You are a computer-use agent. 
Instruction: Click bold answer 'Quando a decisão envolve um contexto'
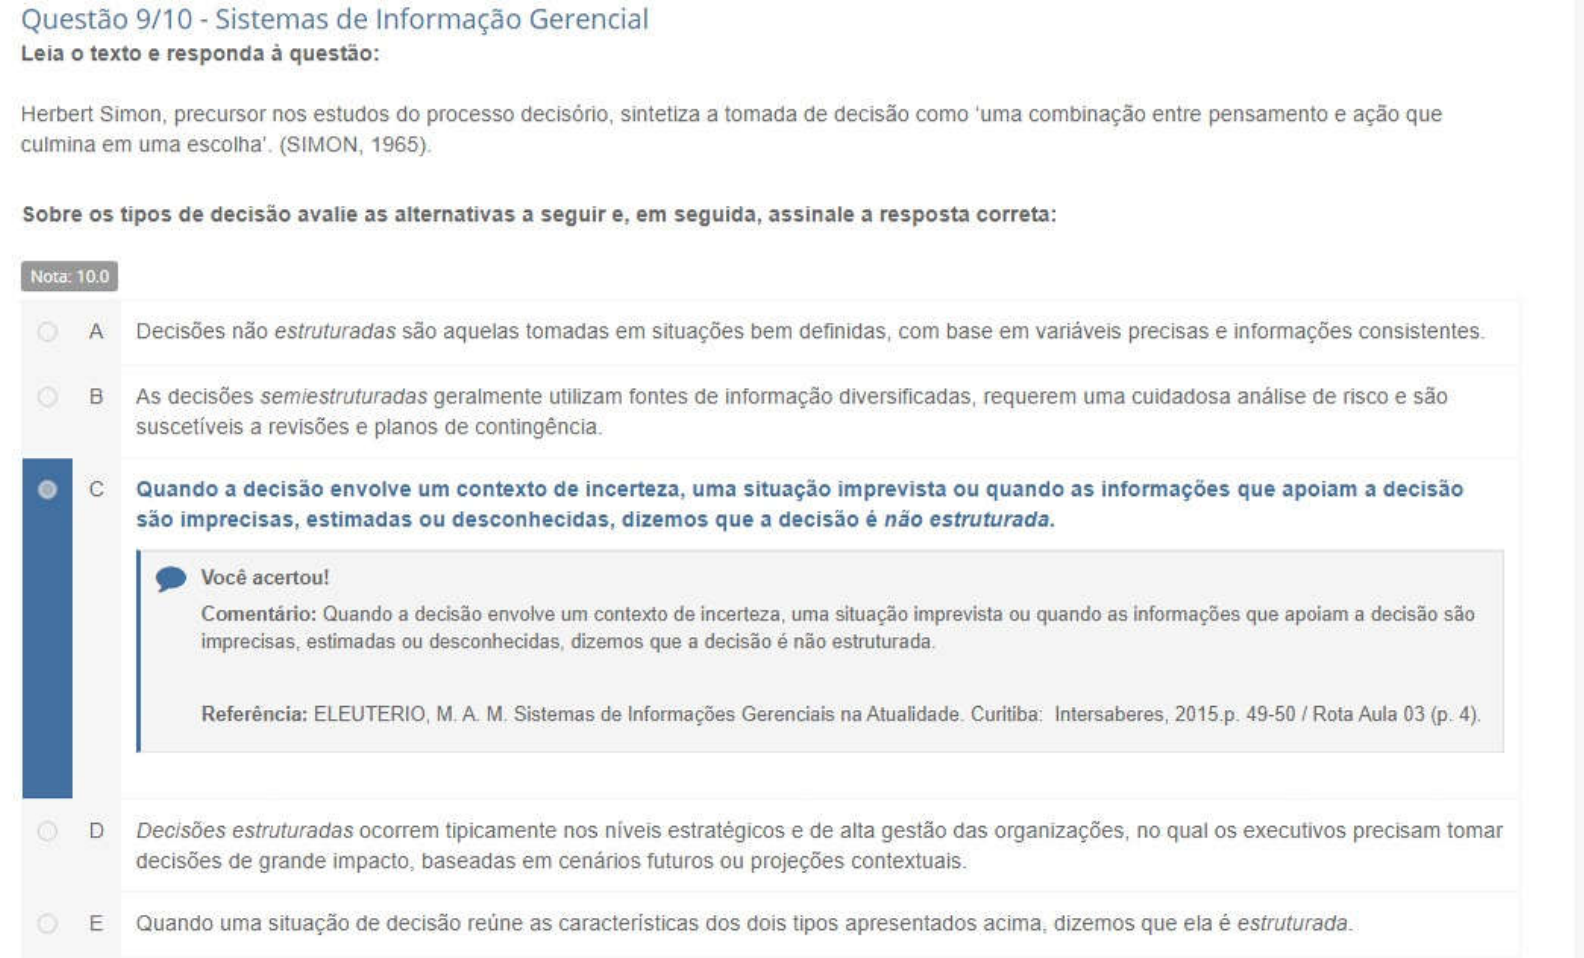(800, 504)
